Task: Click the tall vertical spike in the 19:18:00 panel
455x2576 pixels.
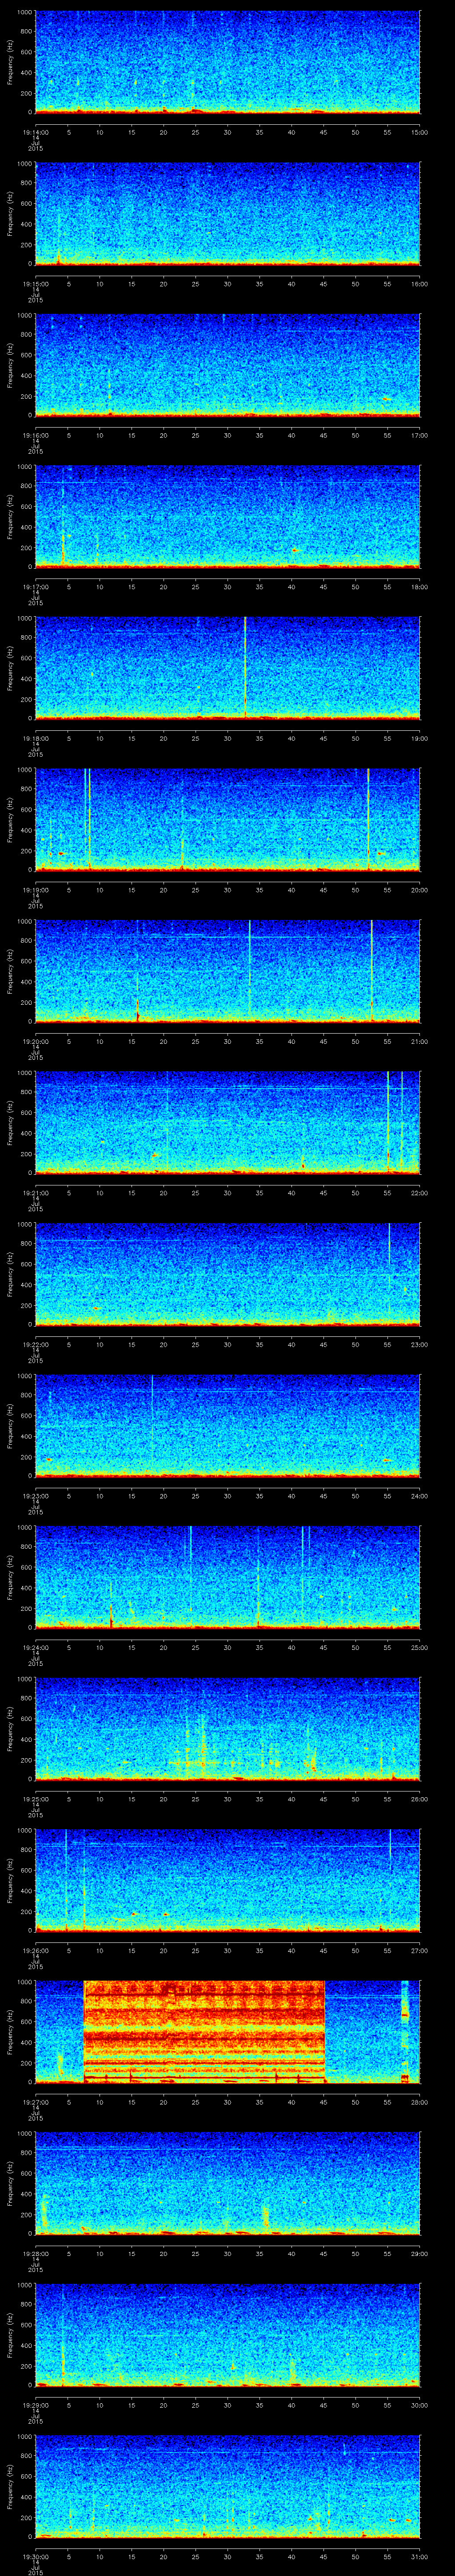Action: coord(245,668)
